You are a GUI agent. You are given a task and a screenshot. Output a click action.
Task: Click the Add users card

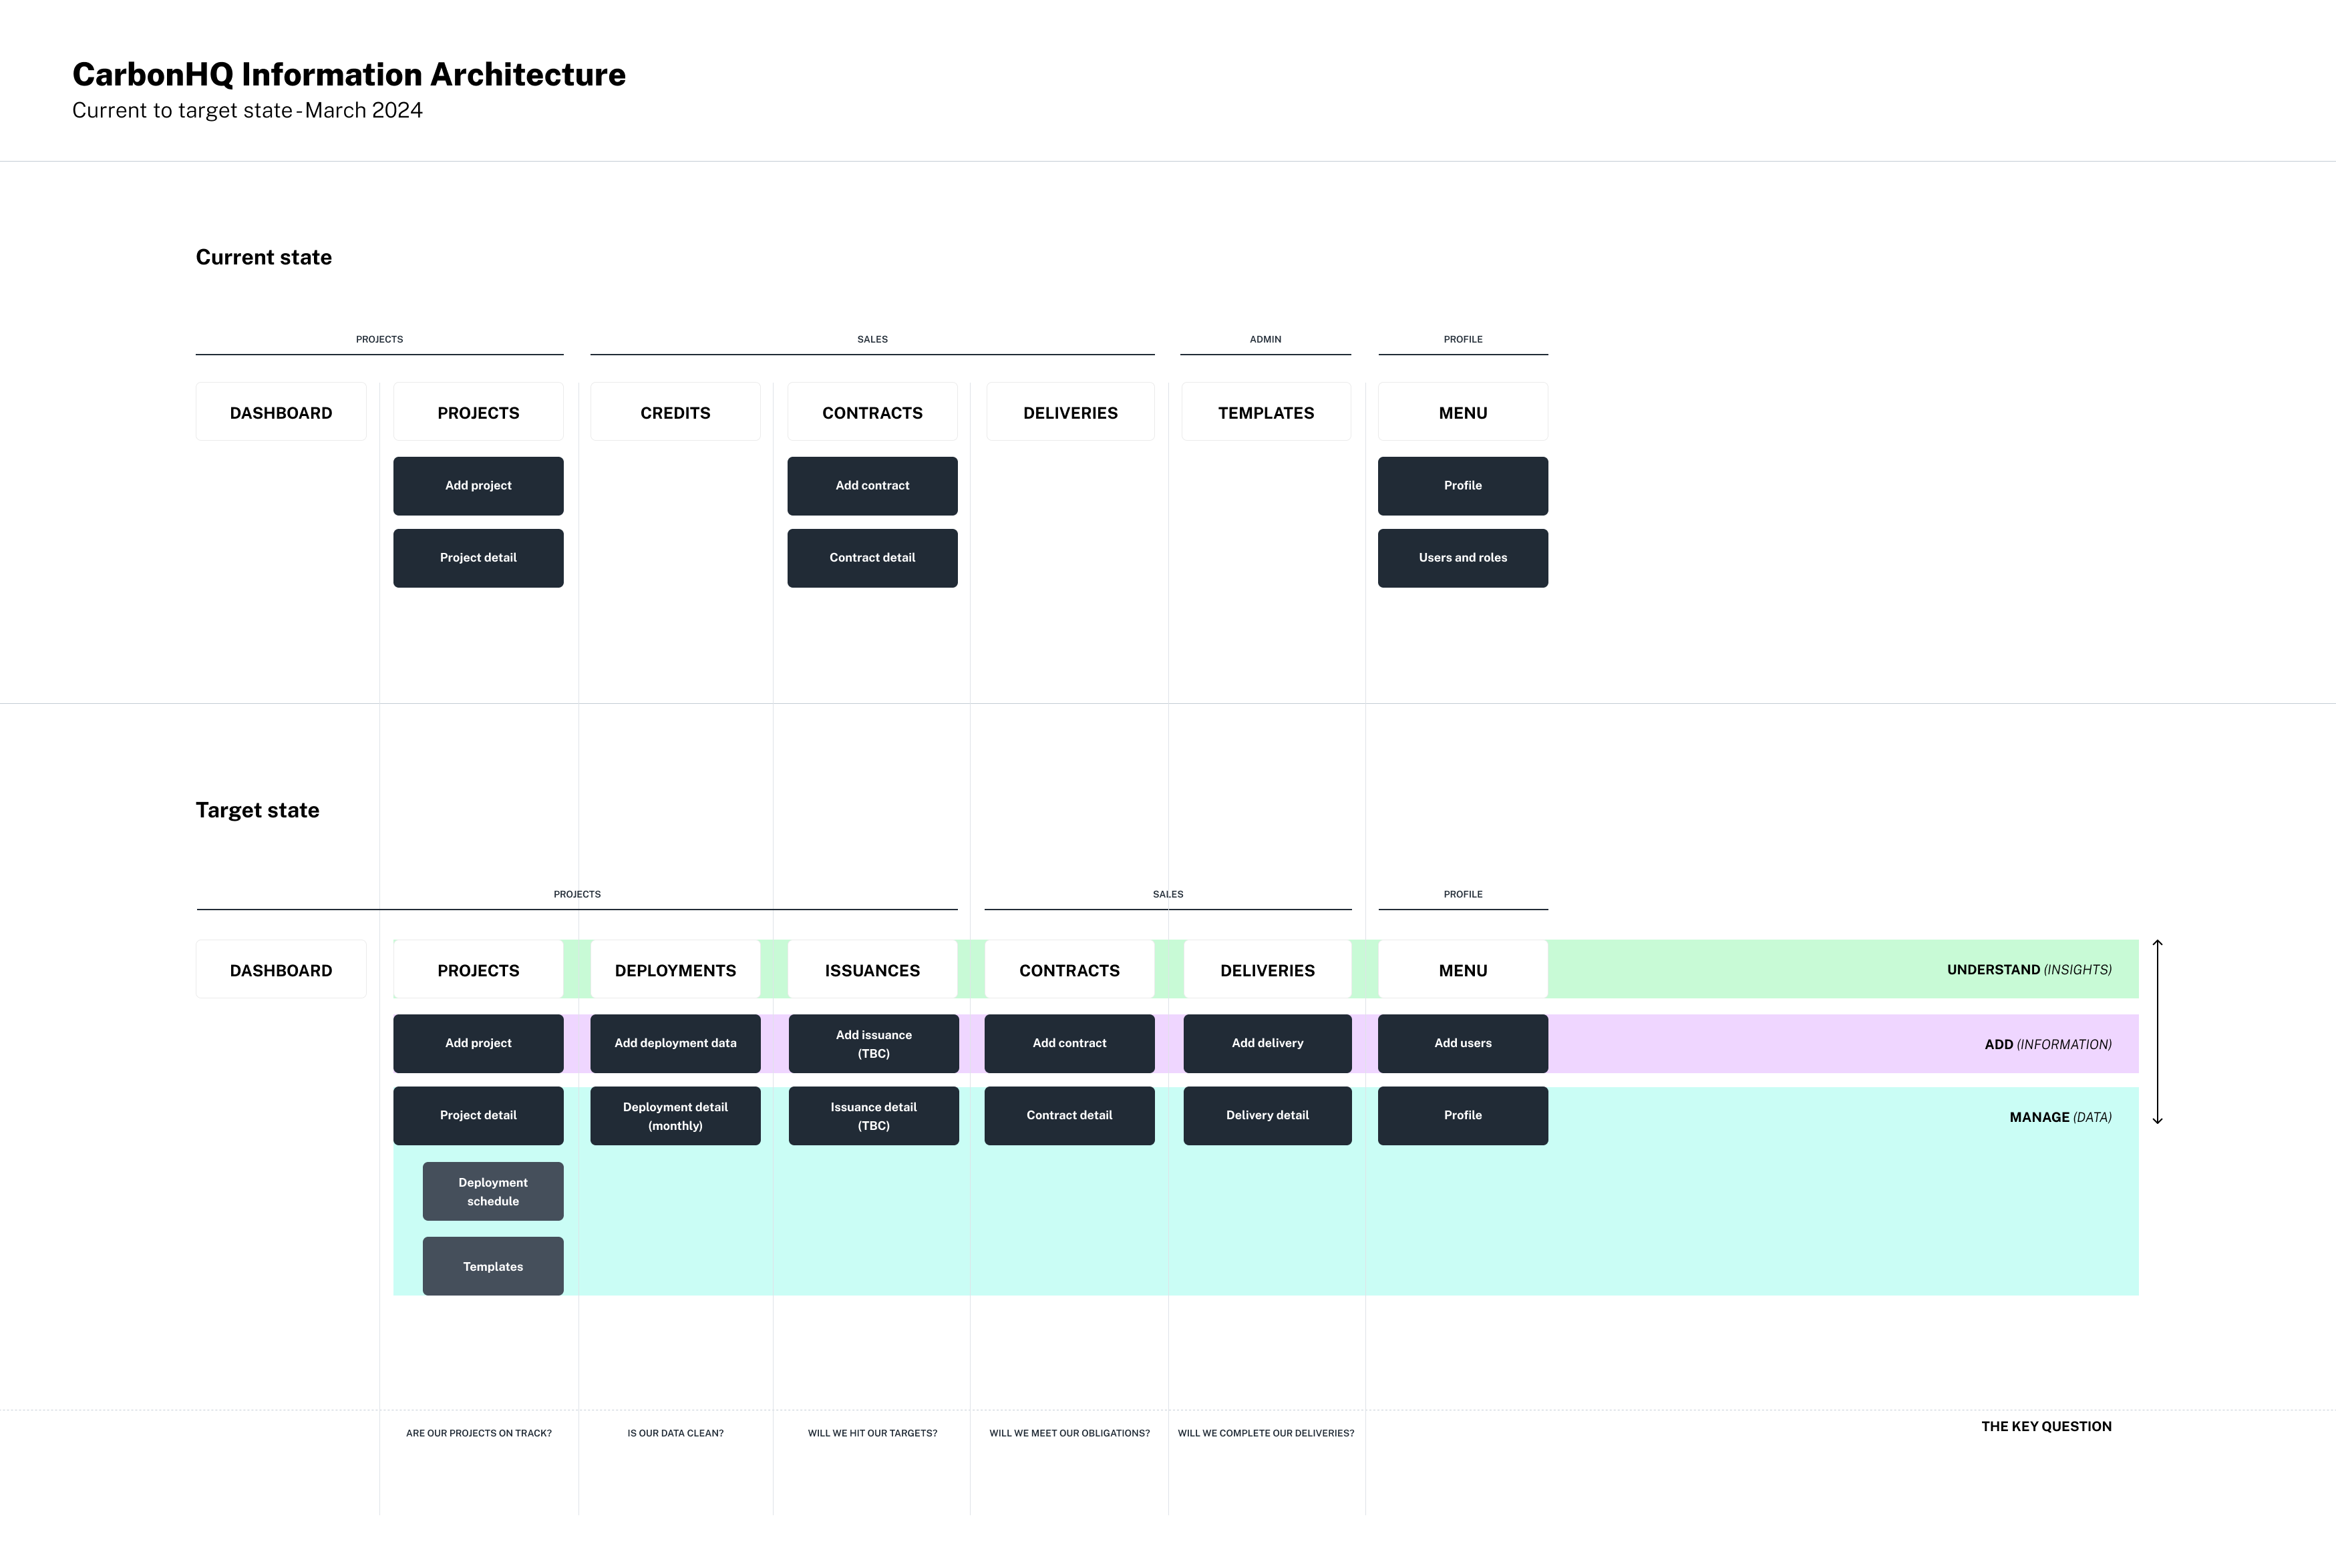(x=1463, y=1044)
